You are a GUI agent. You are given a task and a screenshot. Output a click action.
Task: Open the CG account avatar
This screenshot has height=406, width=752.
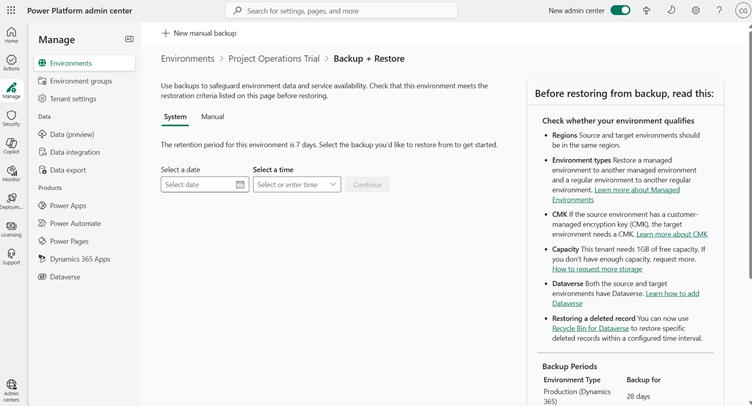743,10
